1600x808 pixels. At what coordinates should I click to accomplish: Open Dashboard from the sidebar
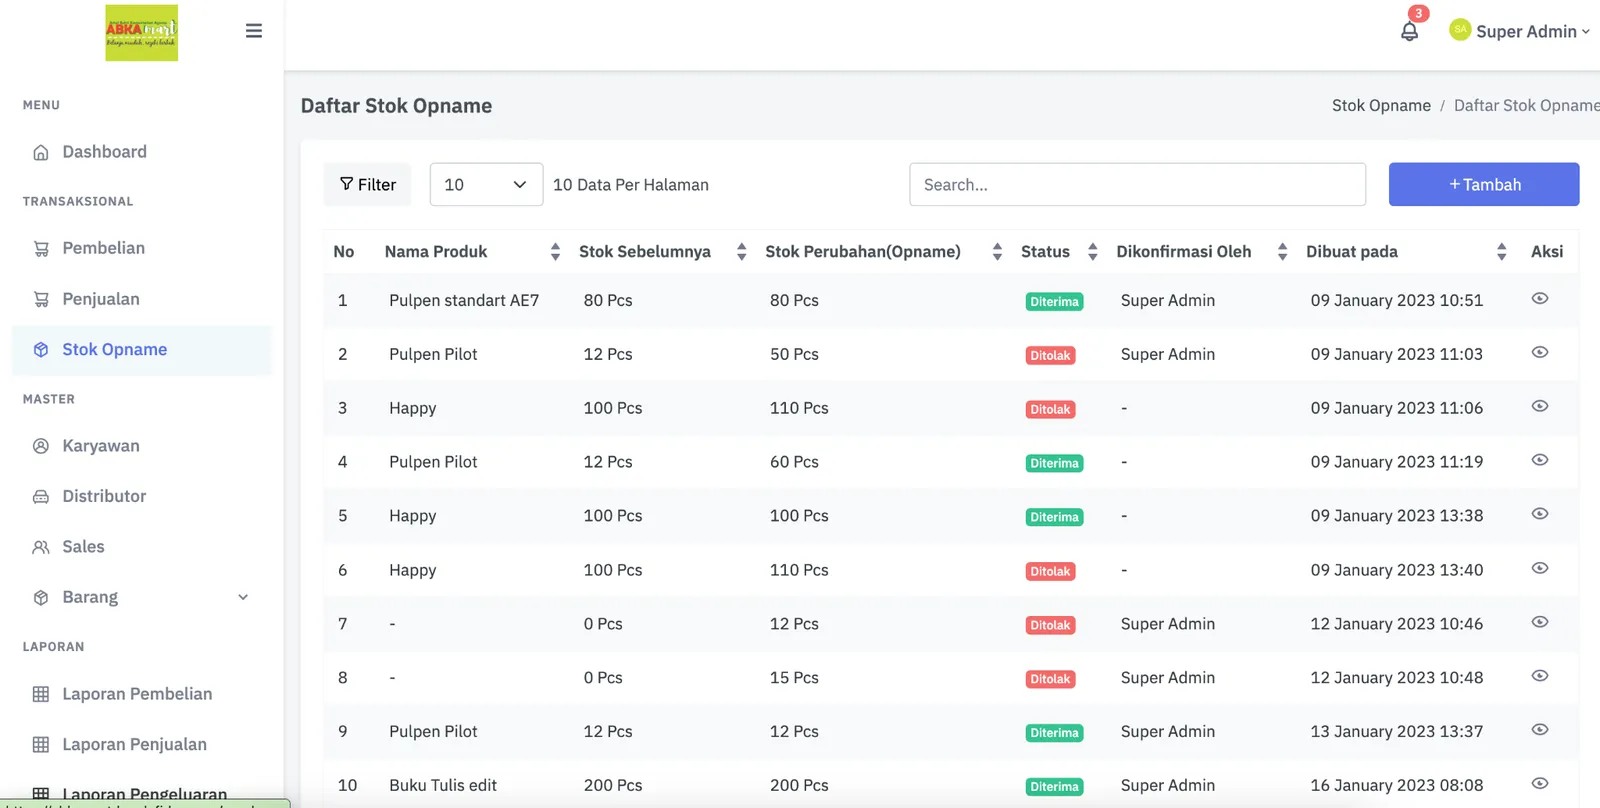point(104,152)
